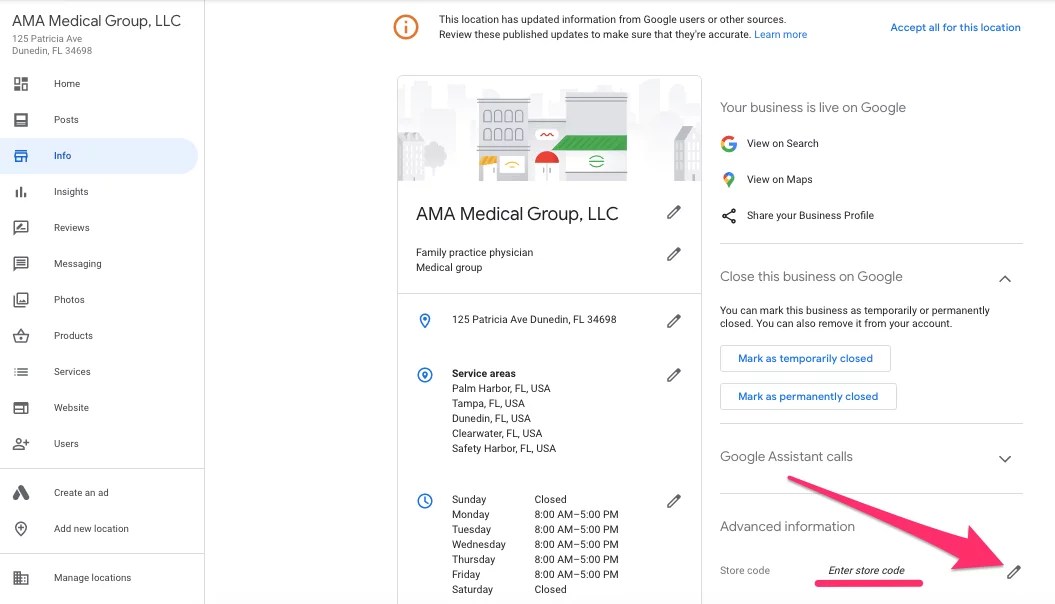Click the clock icon beside hours

pyautogui.click(x=425, y=500)
